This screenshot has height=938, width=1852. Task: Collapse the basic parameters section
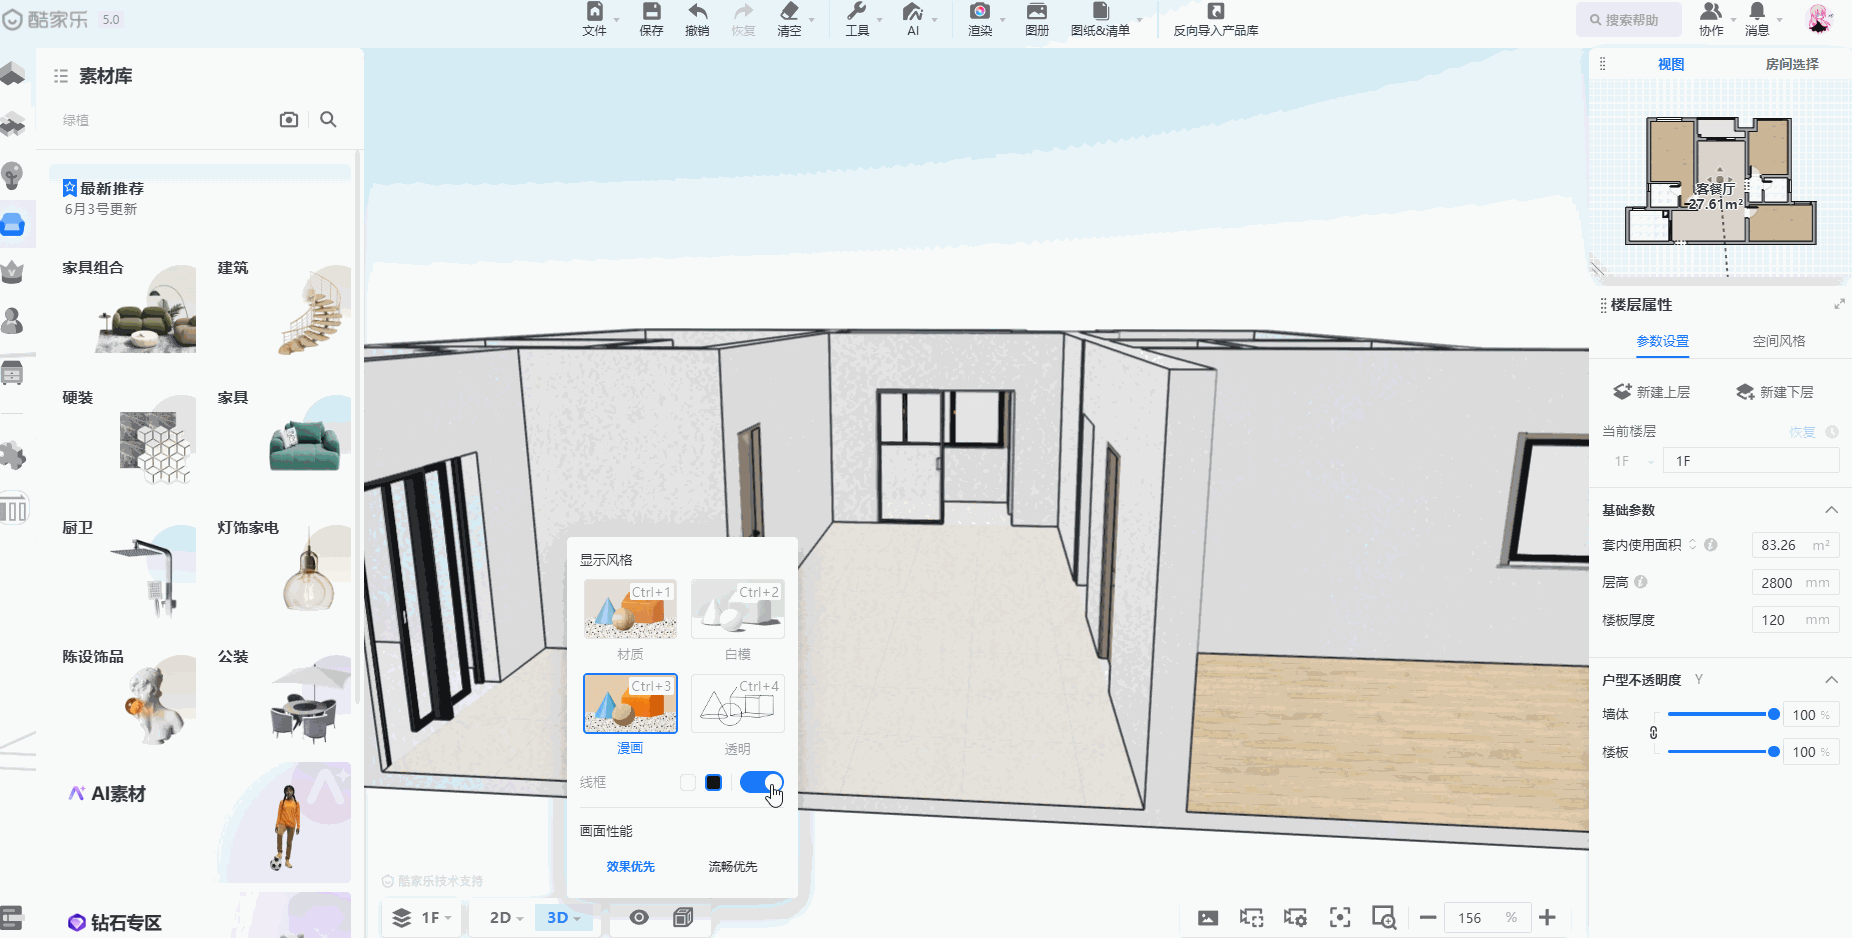(x=1831, y=510)
